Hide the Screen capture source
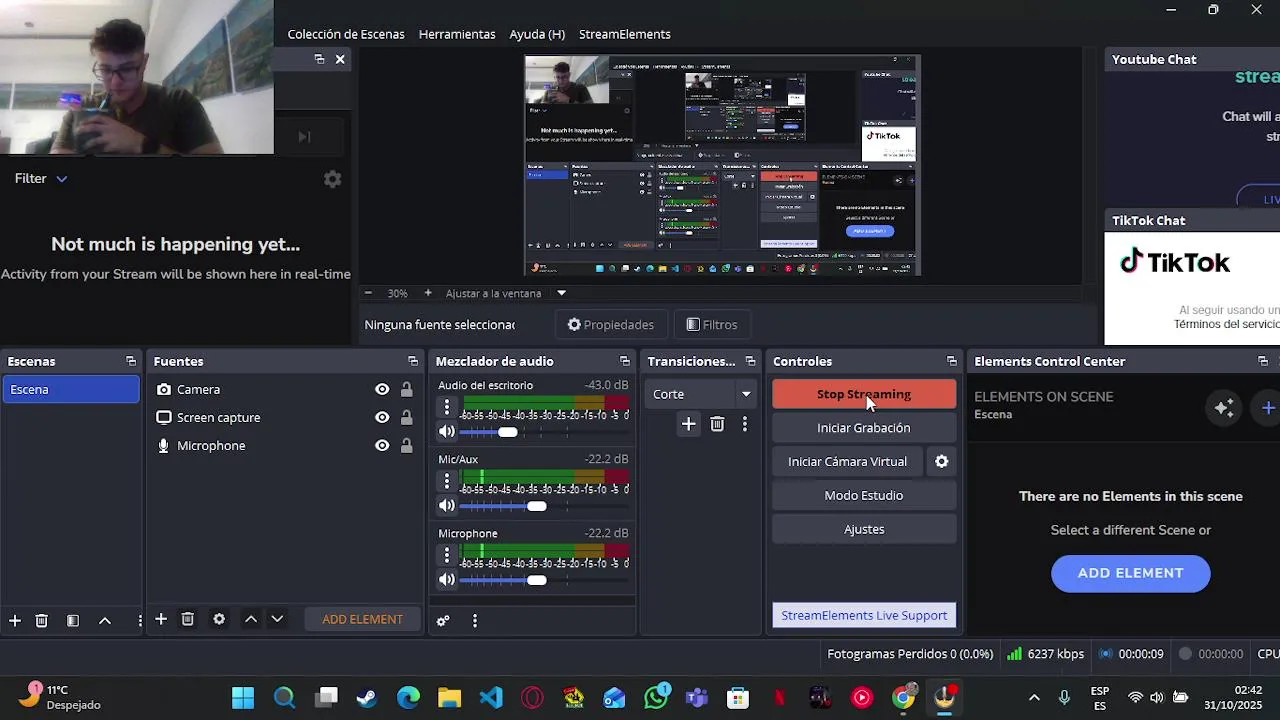The image size is (1280, 720). tap(382, 418)
